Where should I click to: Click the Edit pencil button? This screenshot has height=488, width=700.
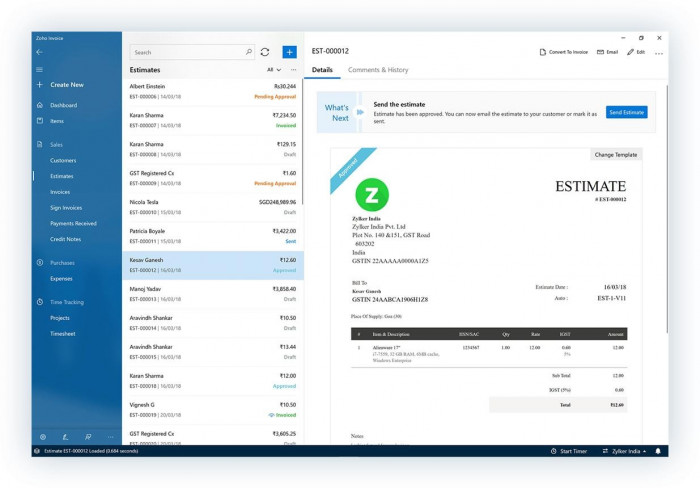coord(636,52)
